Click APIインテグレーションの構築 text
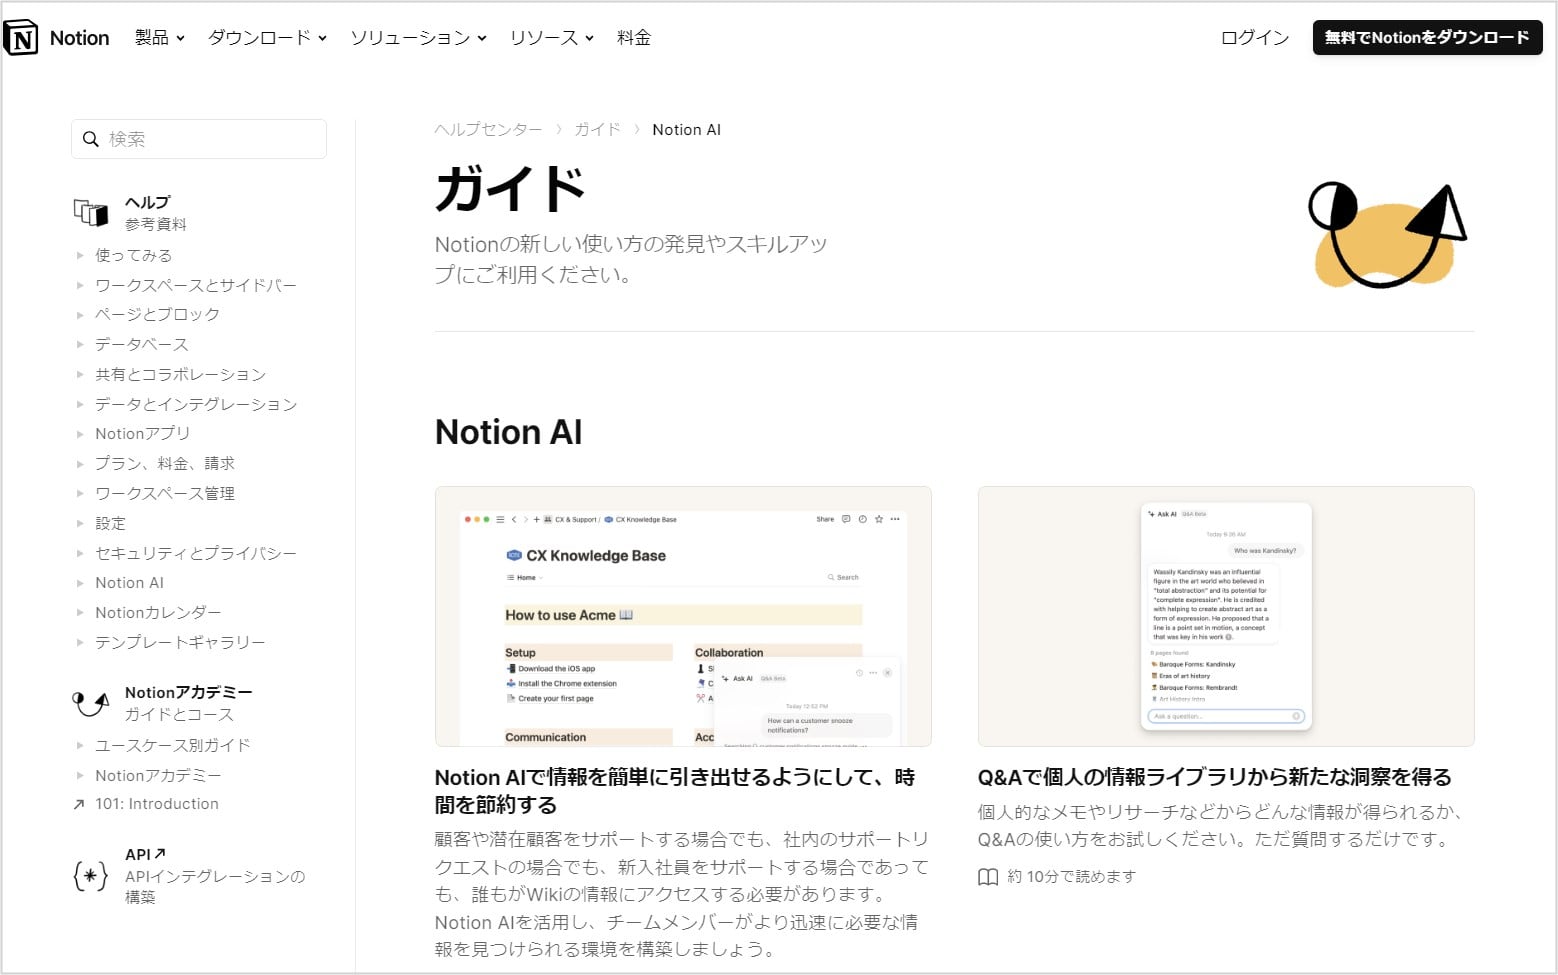1558x975 pixels. 214,887
